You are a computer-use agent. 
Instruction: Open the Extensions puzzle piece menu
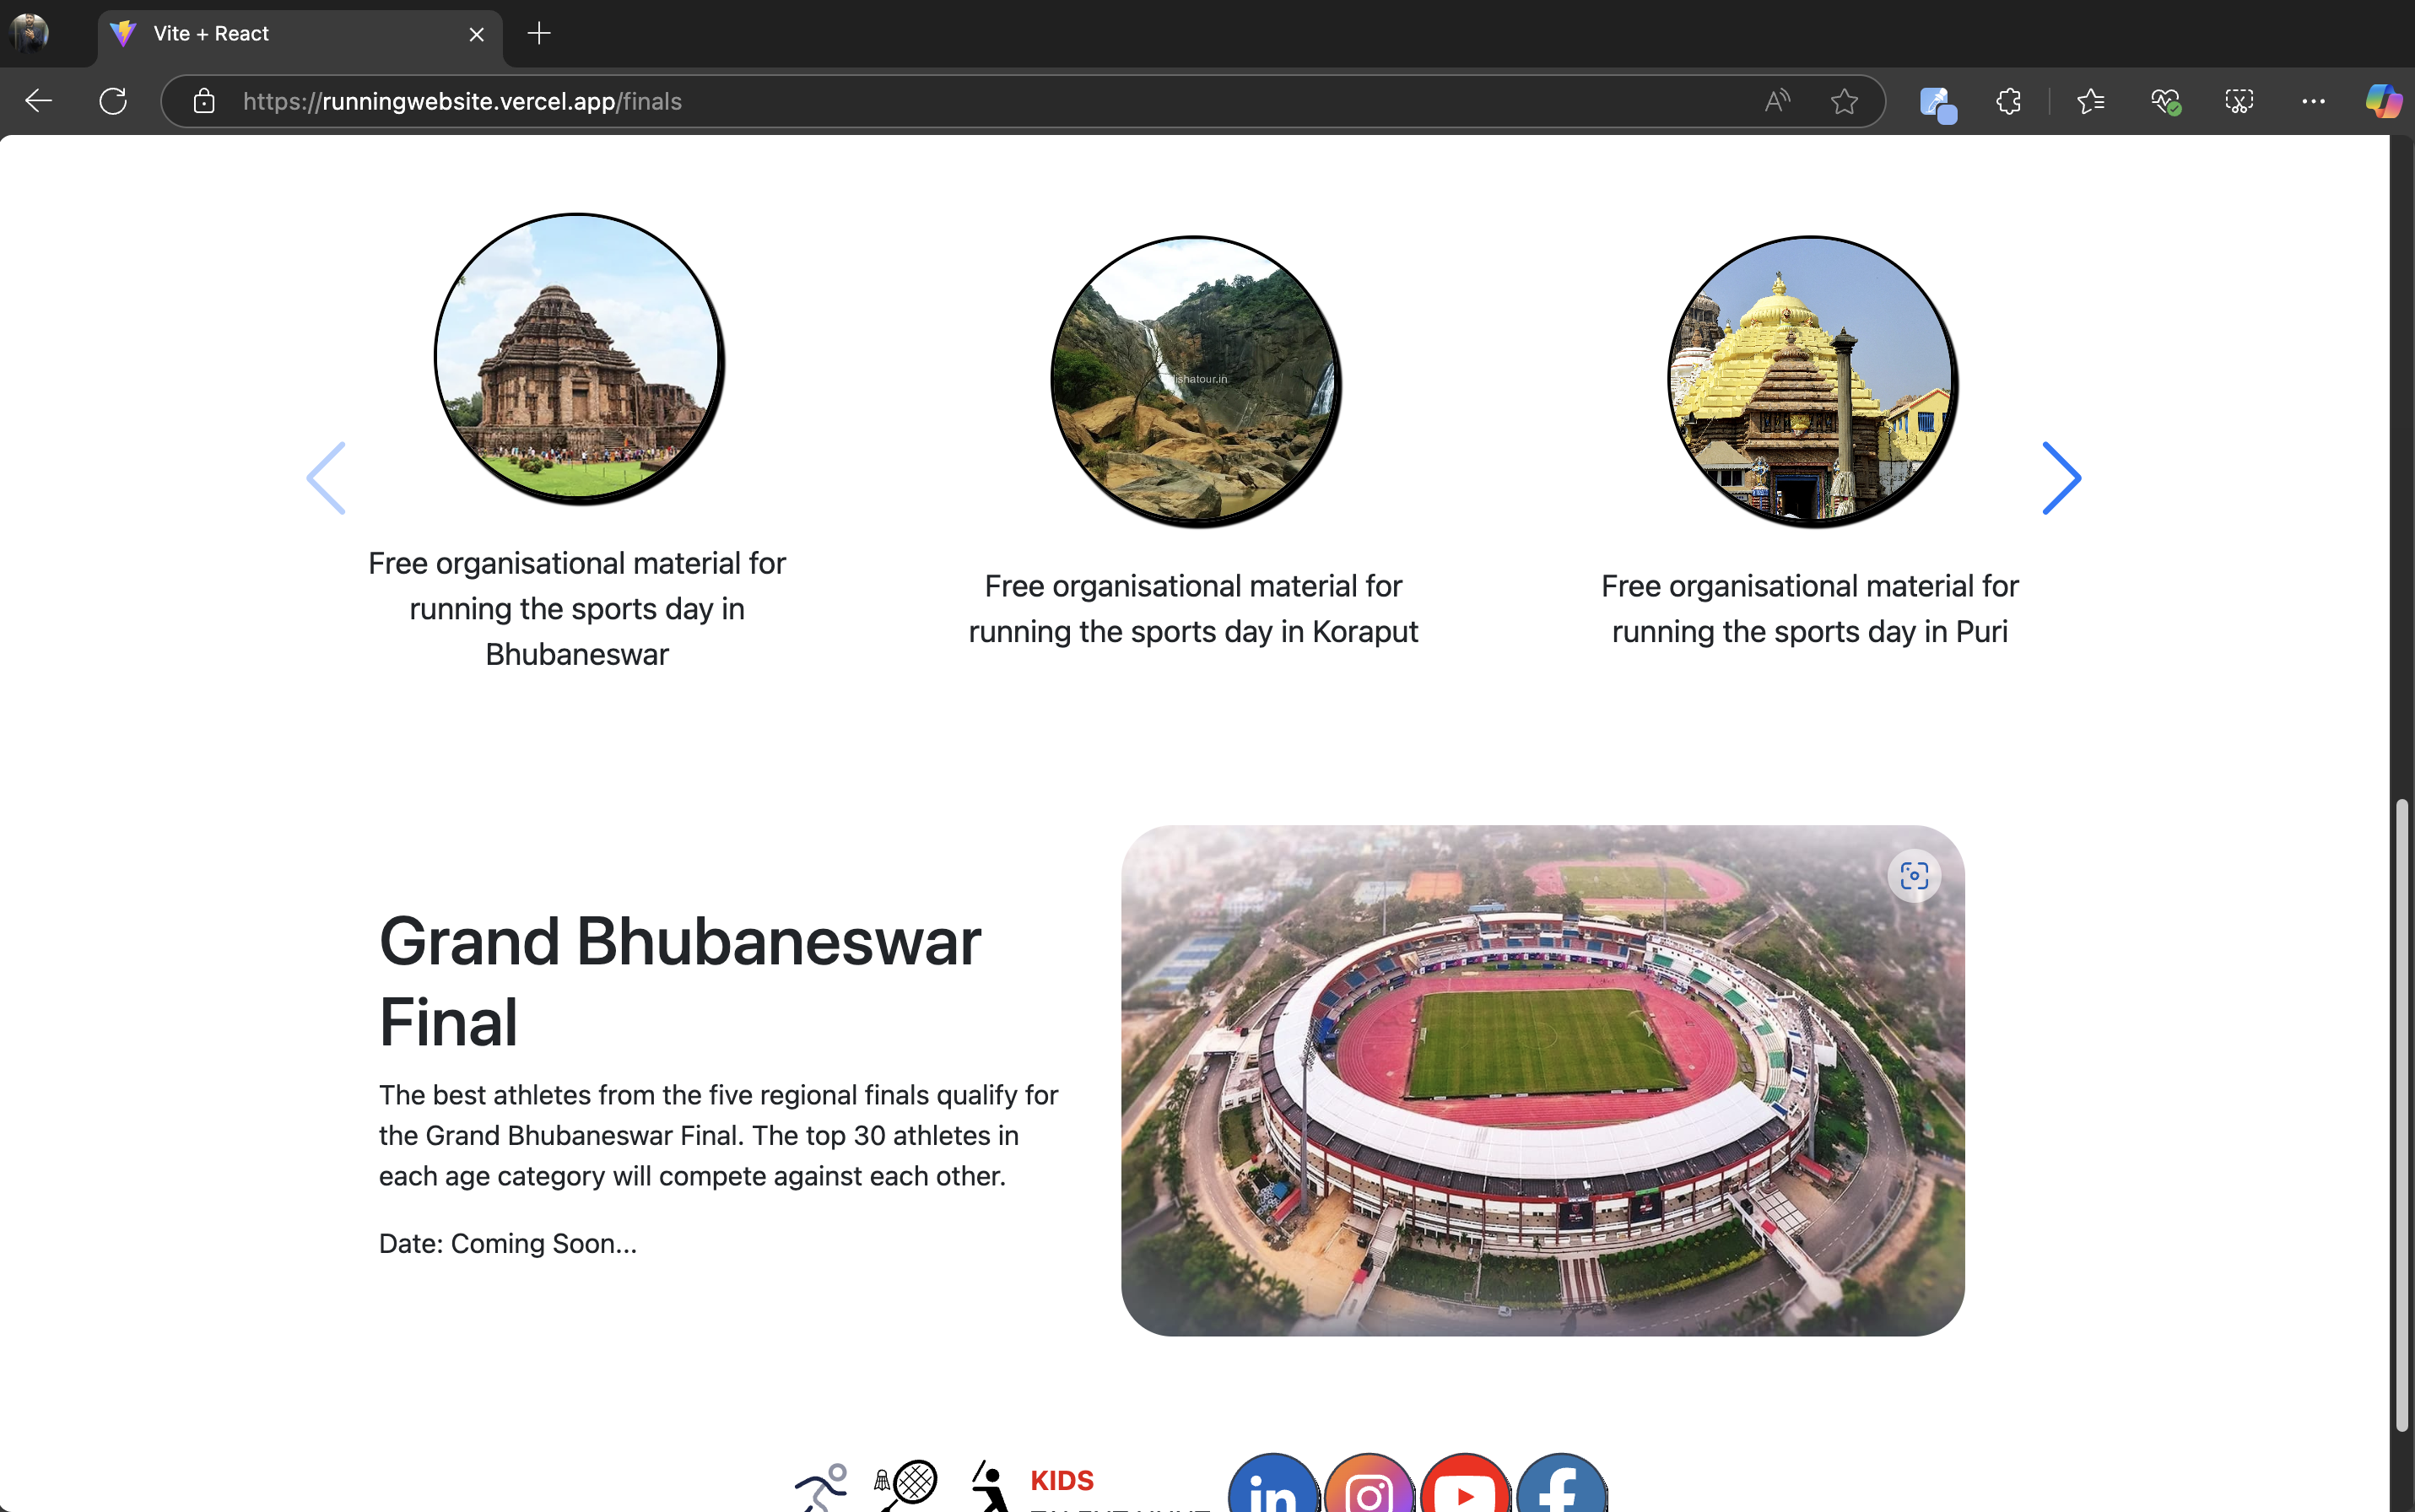[2008, 101]
